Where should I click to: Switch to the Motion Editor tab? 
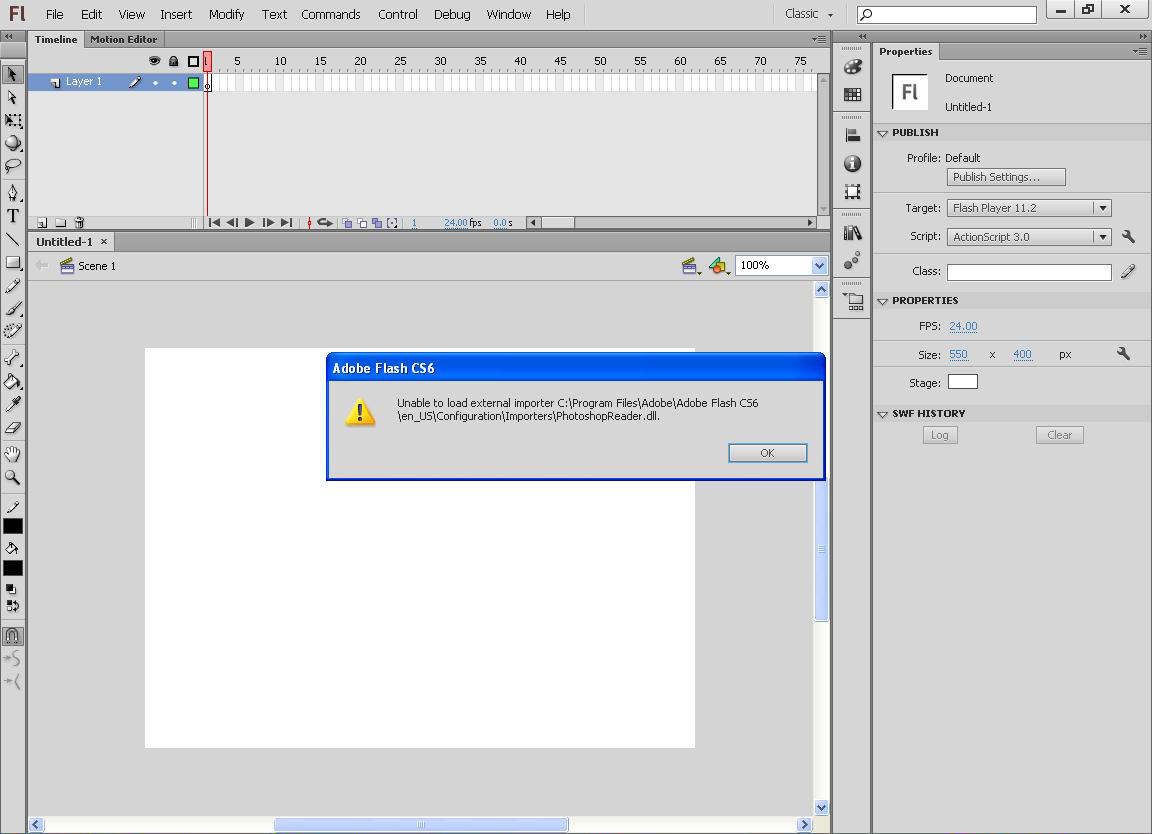tap(123, 39)
